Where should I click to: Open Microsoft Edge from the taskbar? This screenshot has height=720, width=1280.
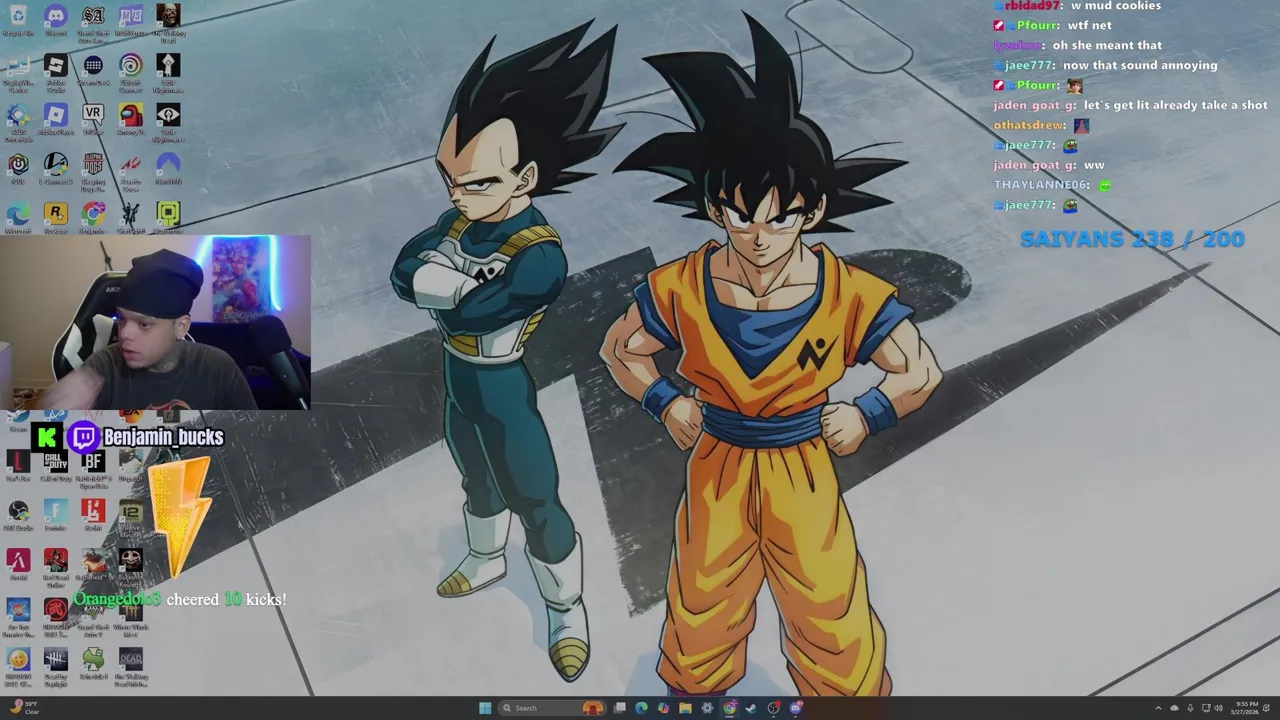click(641, 708)
